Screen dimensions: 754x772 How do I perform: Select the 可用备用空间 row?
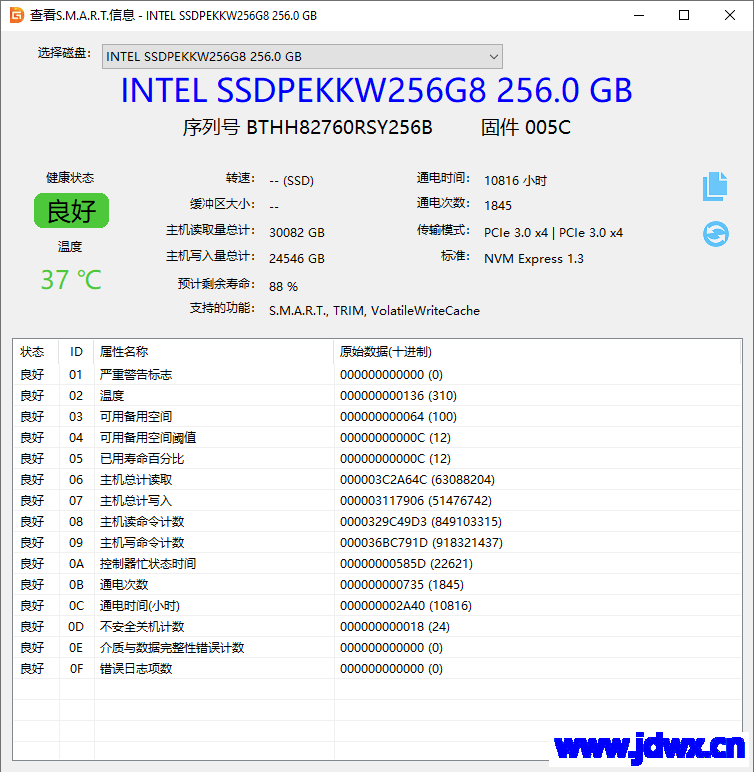377,417
